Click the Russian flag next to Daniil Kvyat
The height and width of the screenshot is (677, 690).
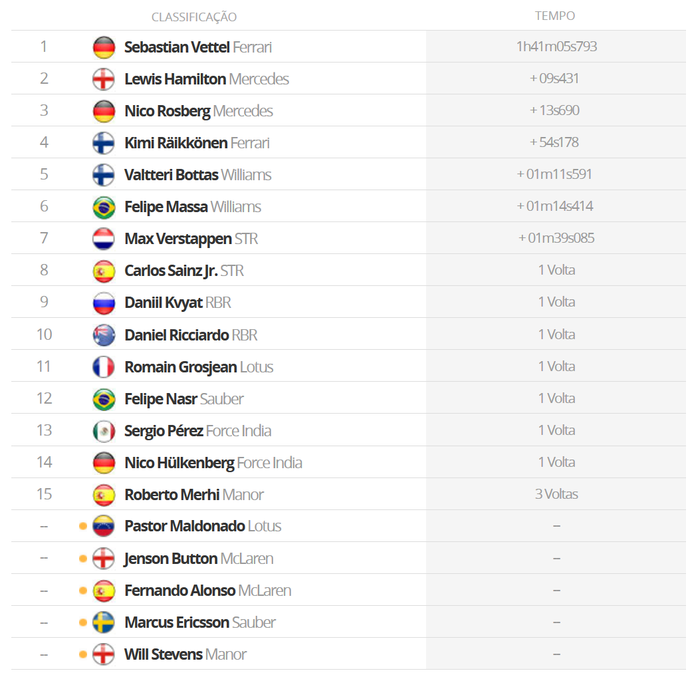pyautogui.click(x=104, y=303)
